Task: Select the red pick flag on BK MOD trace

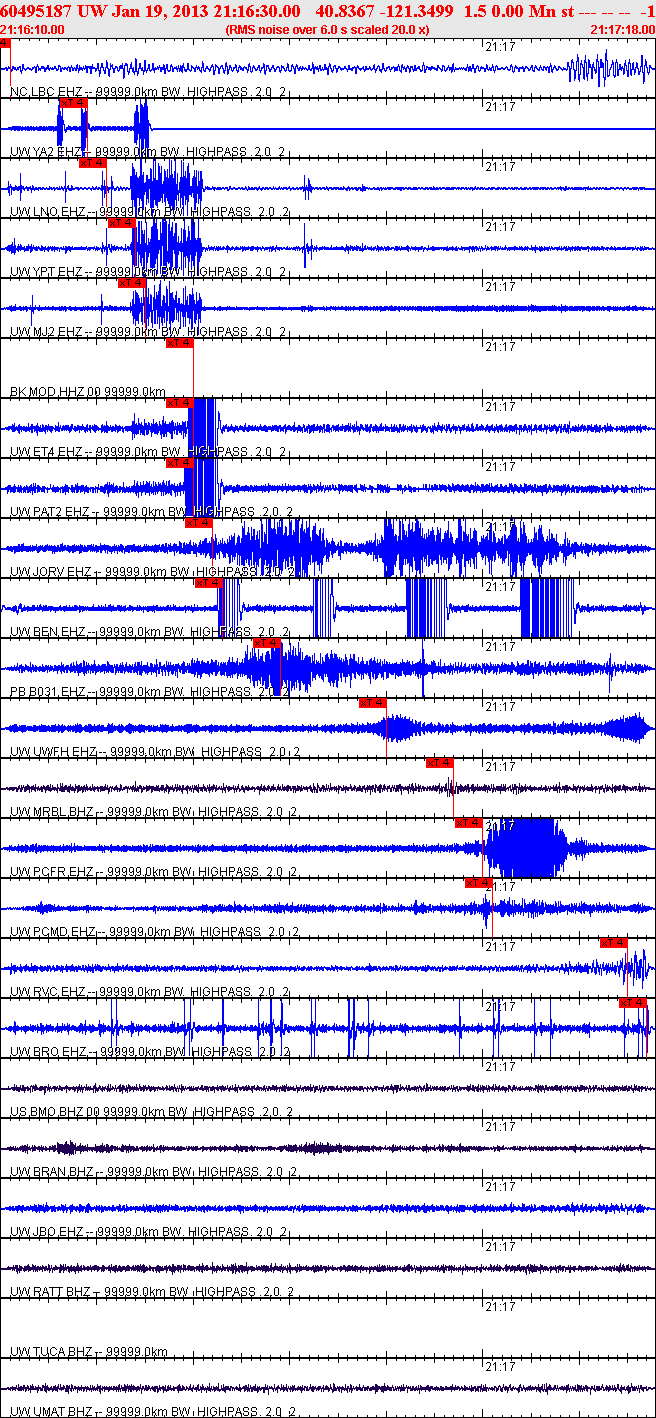Action: pyautogui.click(x=179, y=343)
